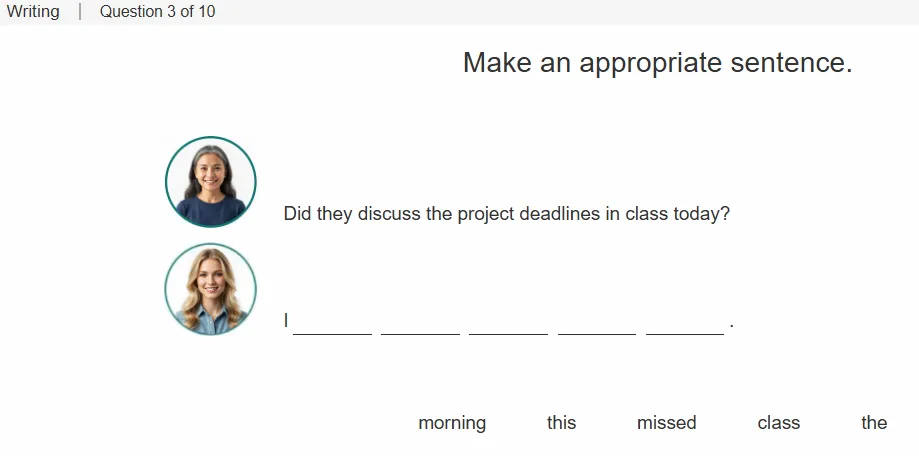The width and height of the screenshot is (919, 456).
Task: Click the third blank in the sentence
Action: point(508,323)
